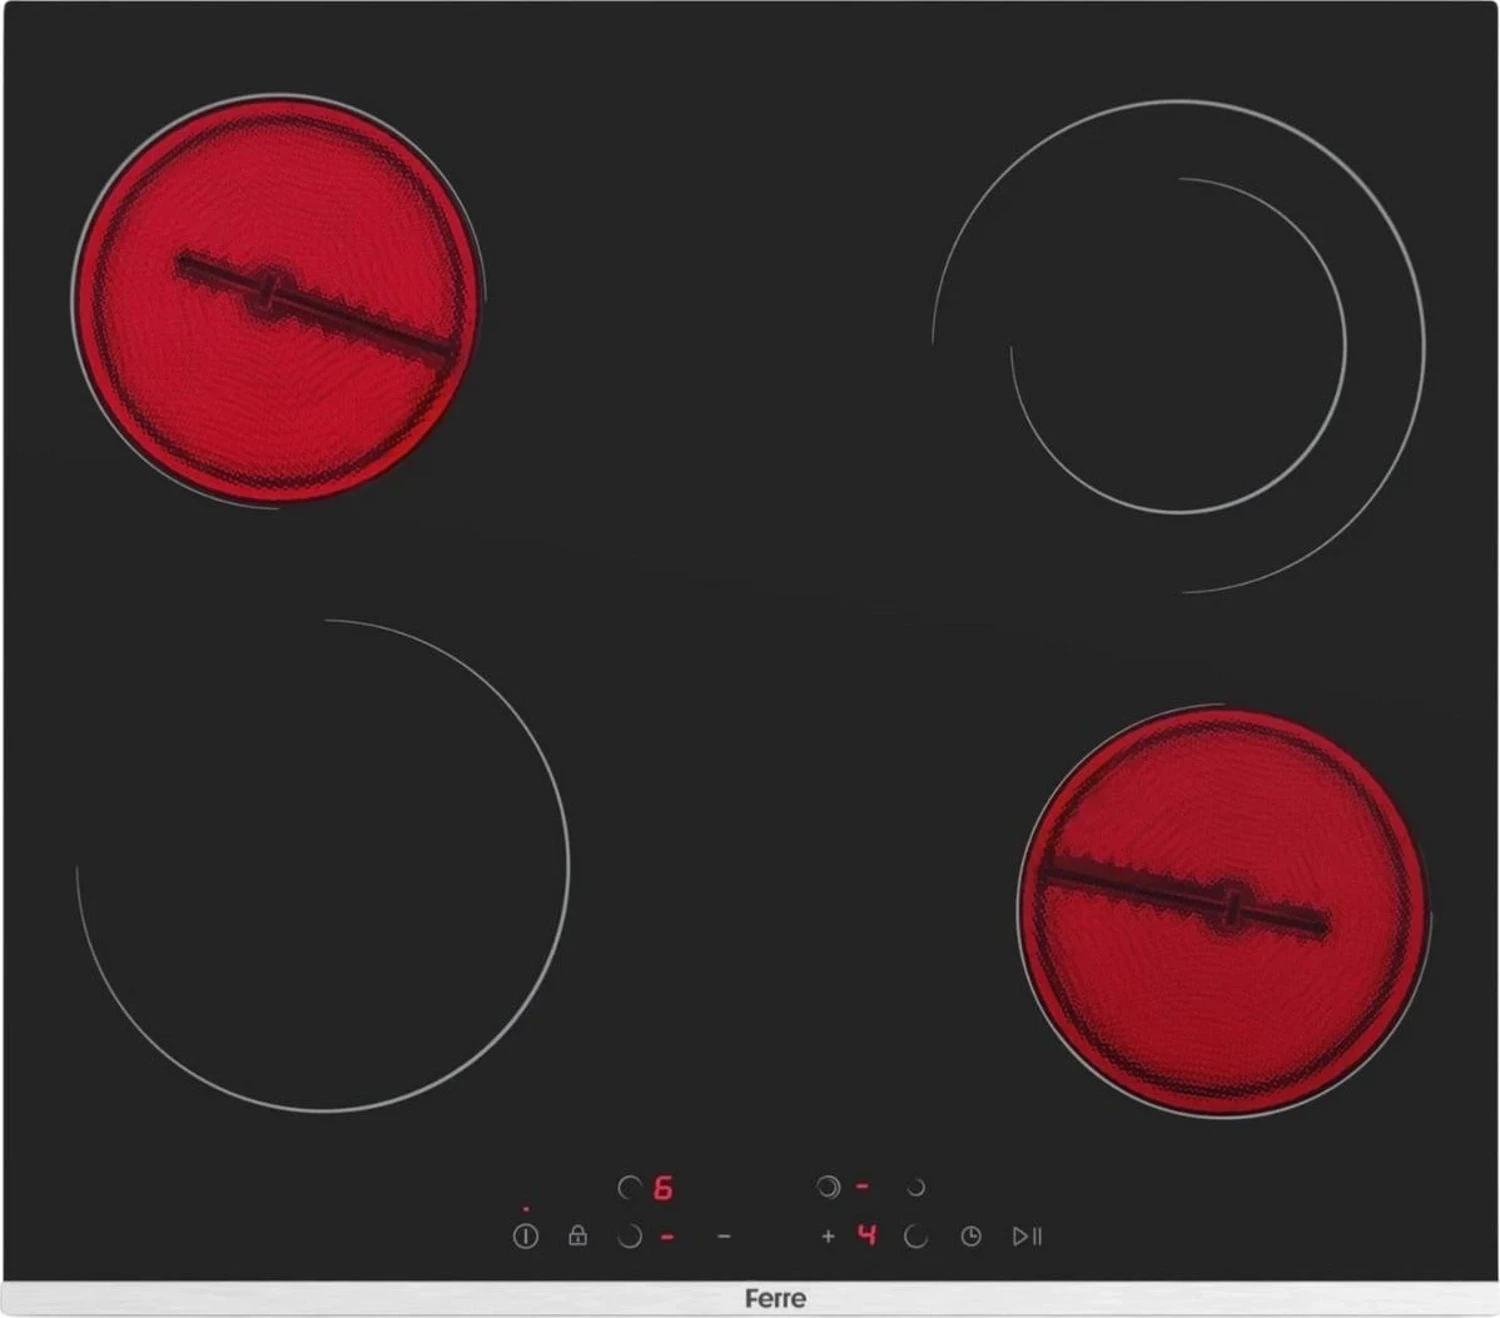Touch the glowing front-right burner

click(x=1224, y=911)
